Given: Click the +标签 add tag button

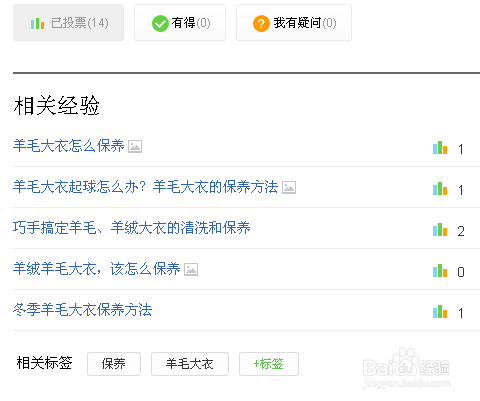Looking at the screenshot, I should (x=269, y=364).
